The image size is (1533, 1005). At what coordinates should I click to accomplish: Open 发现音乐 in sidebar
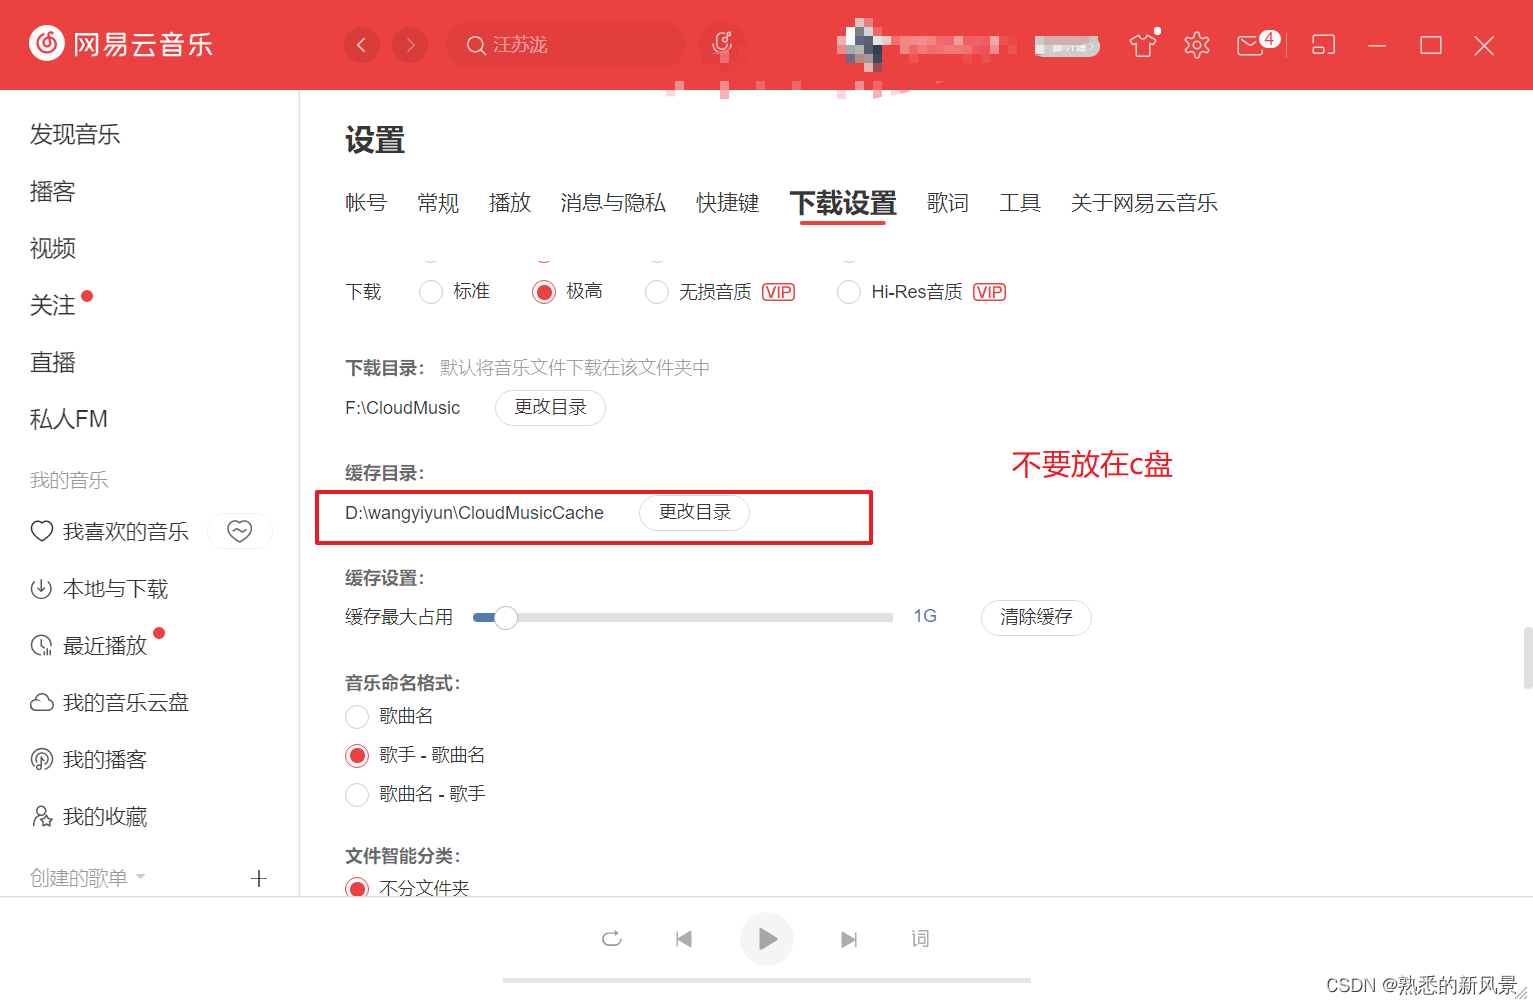click(x=75, y=134)
